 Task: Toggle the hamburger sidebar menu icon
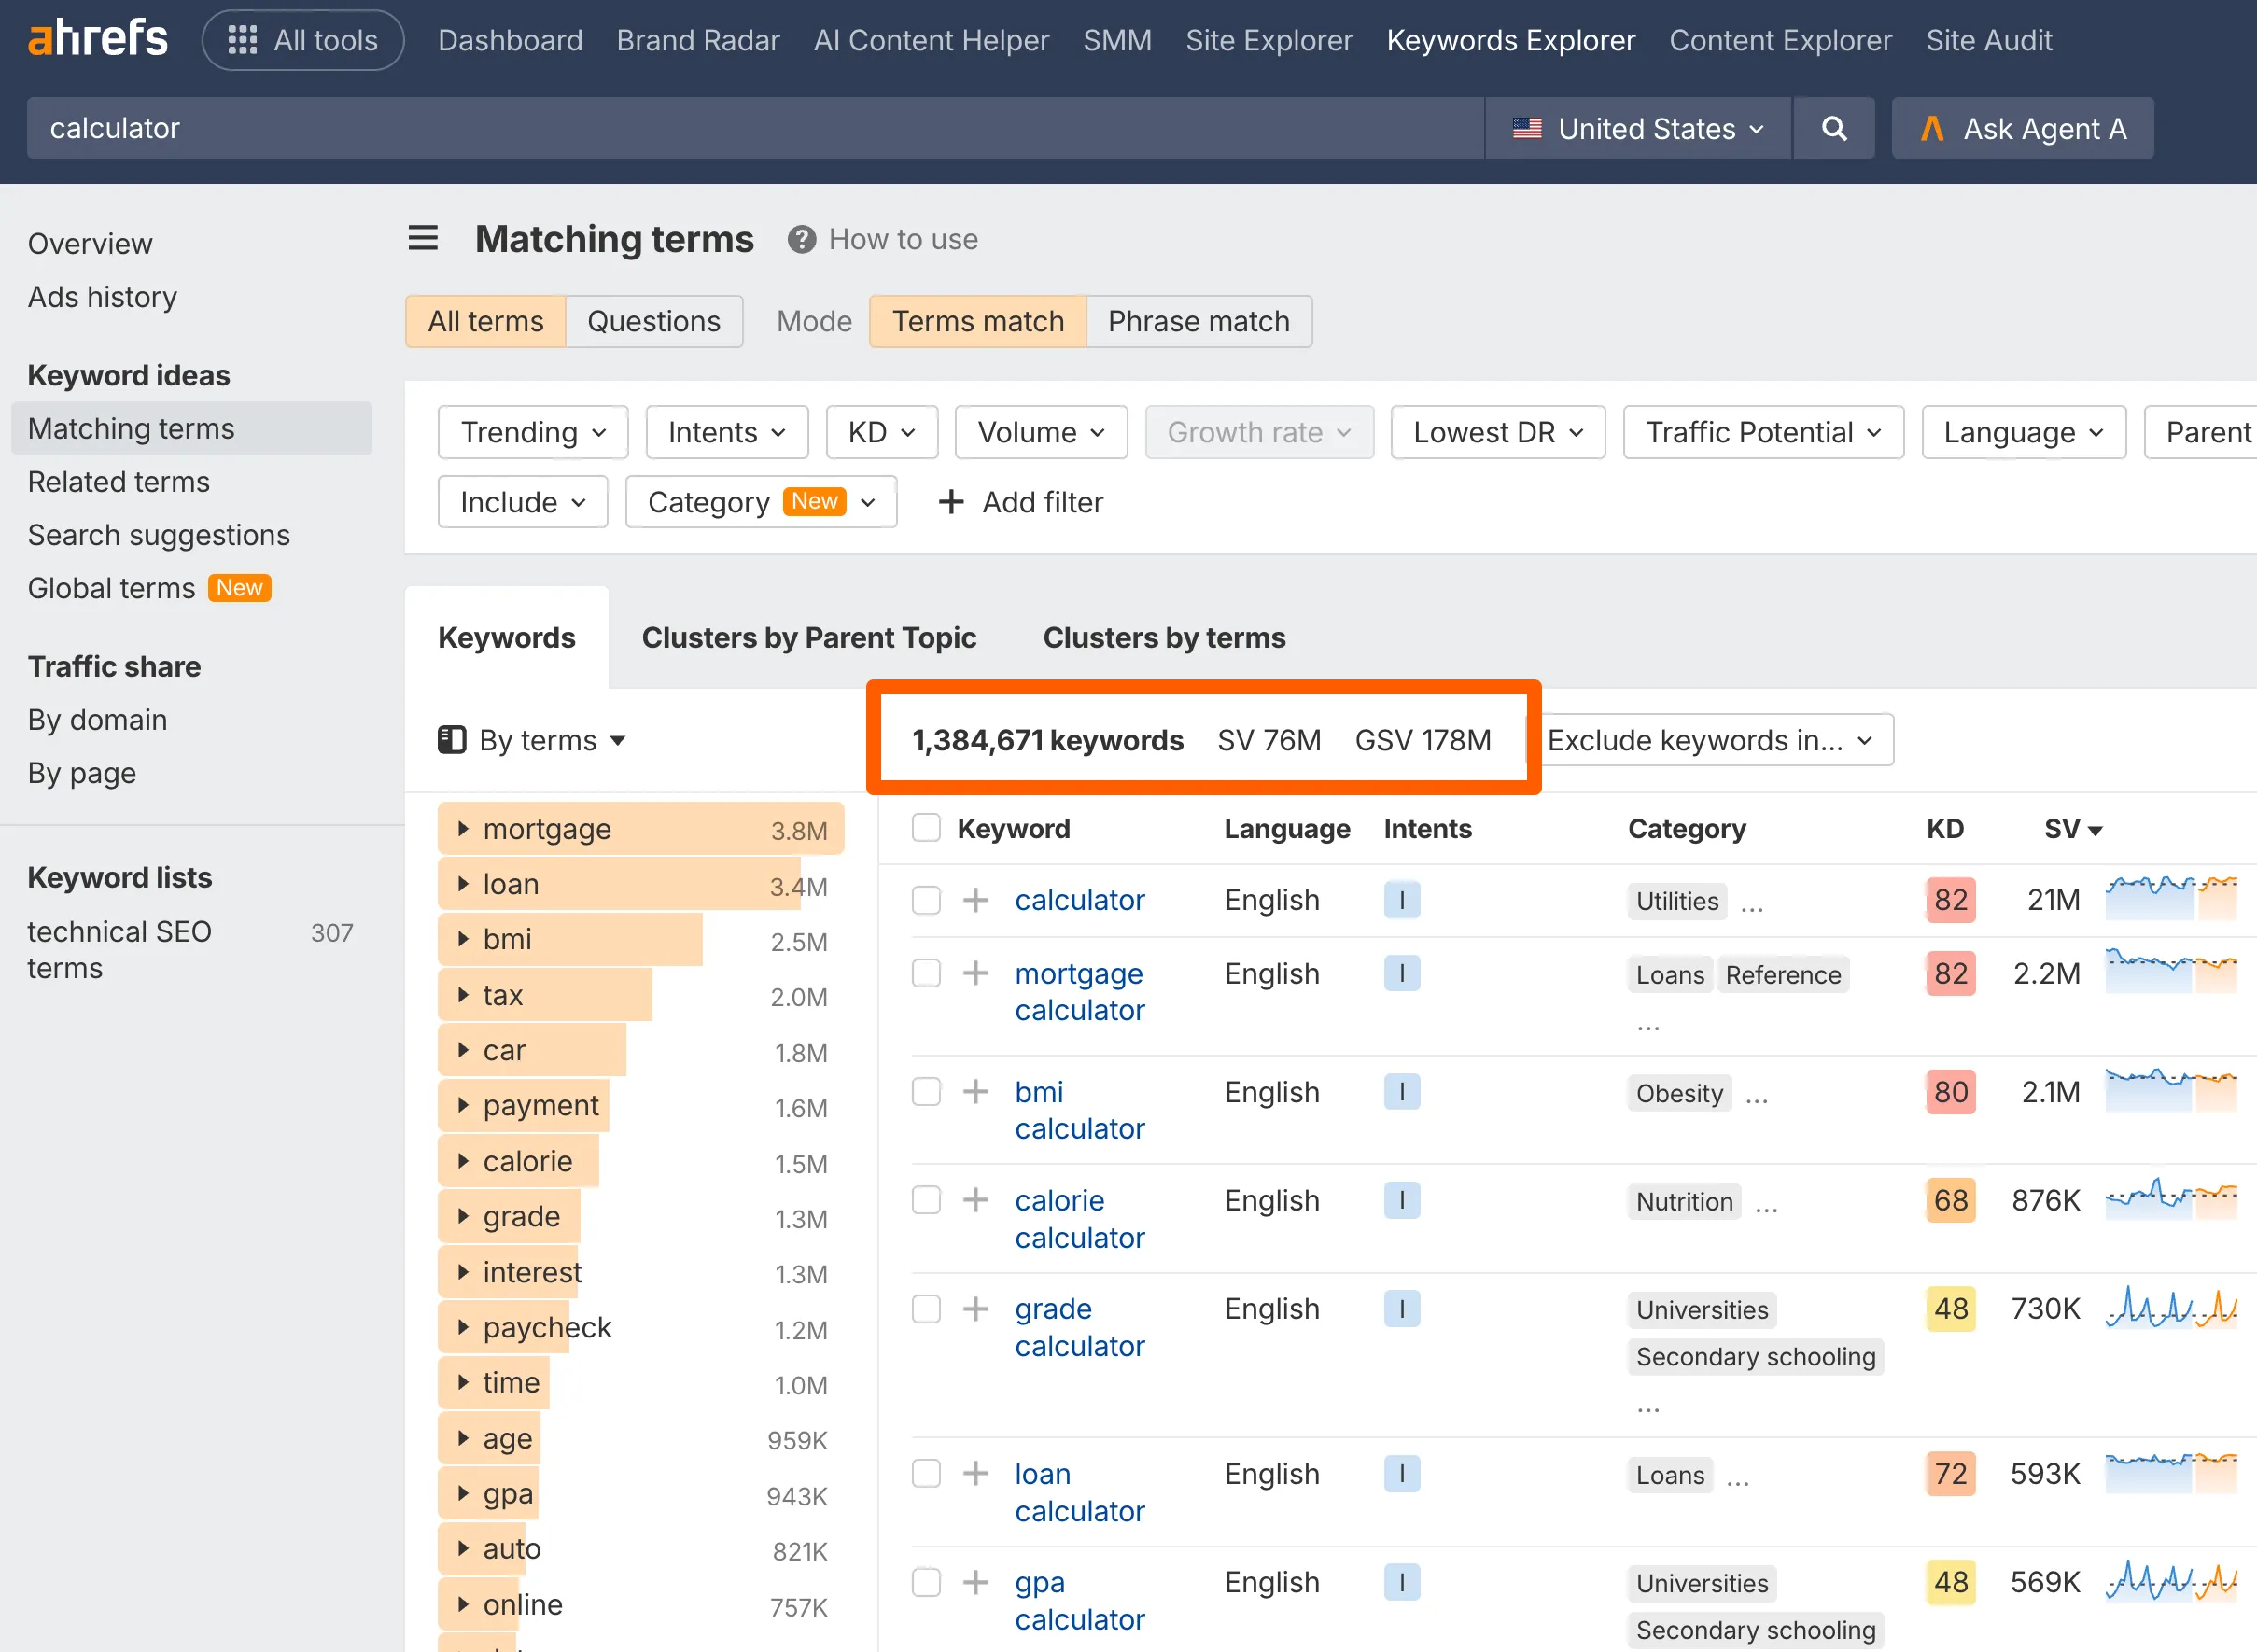tap(423, 238)
